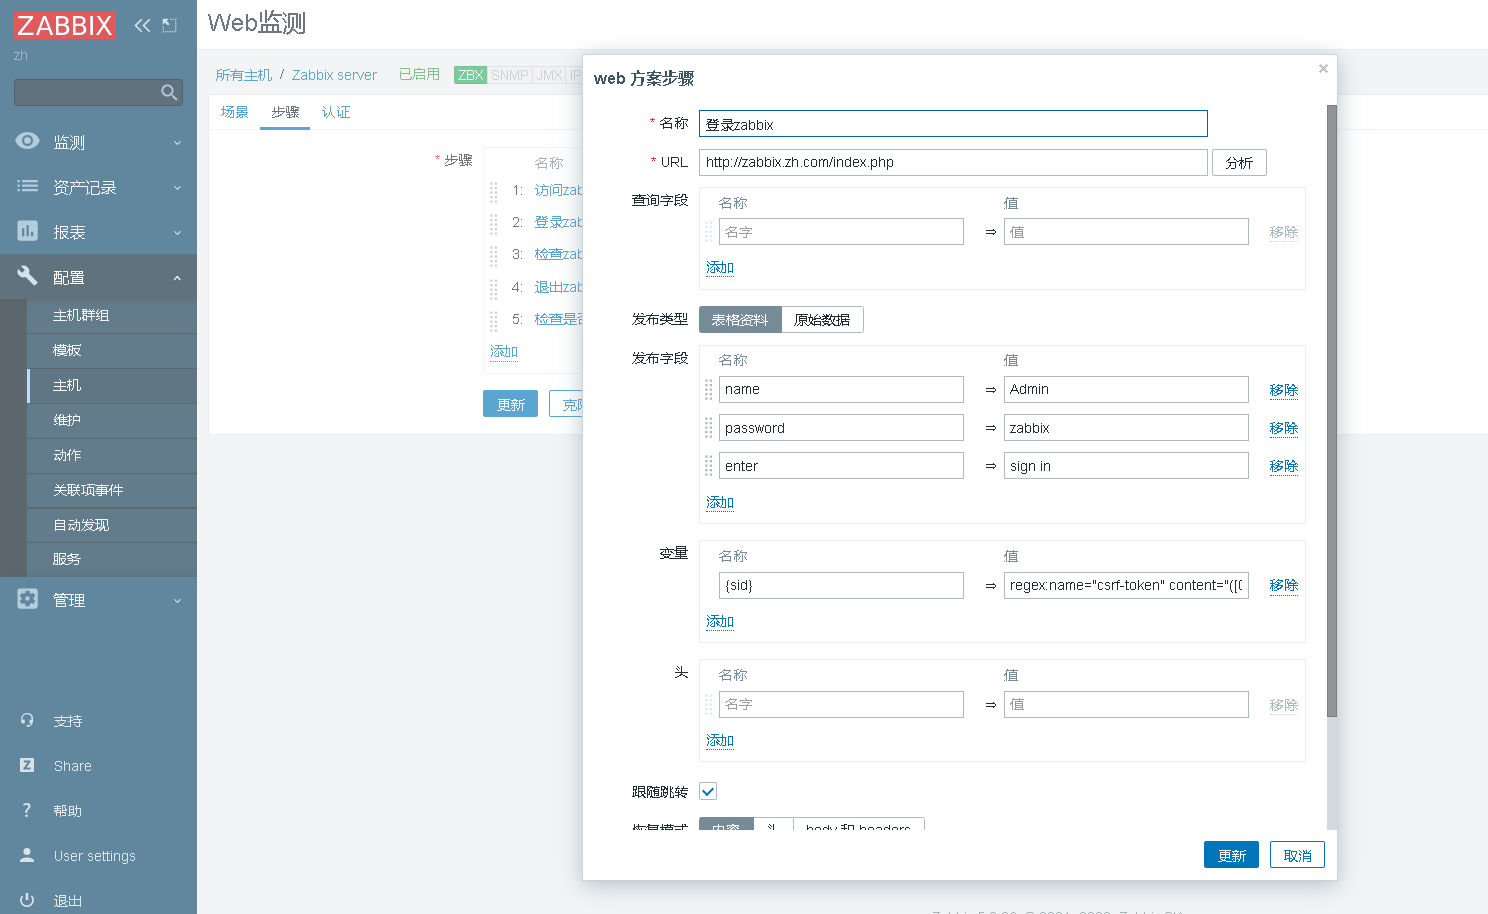The image size is (1488, 914).
Task: Click 取消 button in dialog
Action: point(1297,855)
